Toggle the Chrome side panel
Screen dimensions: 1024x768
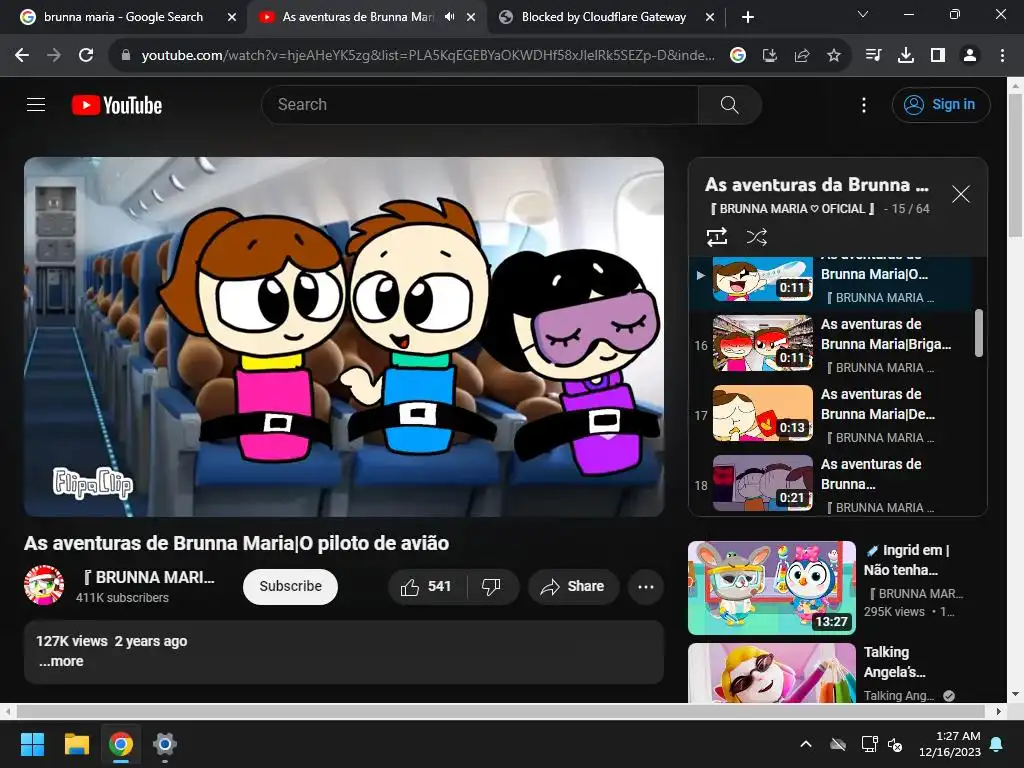[x=938, y=56]
